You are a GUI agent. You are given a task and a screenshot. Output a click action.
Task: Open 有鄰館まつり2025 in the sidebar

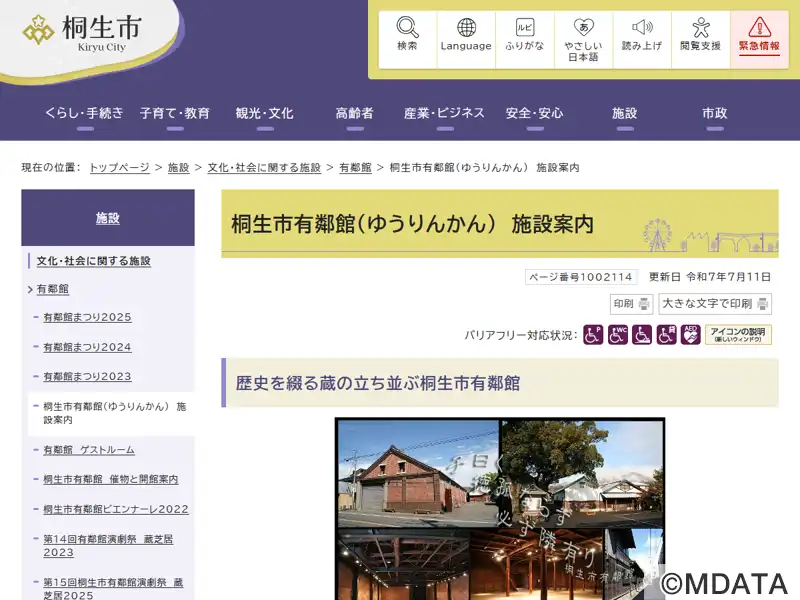tap(87, 318)
